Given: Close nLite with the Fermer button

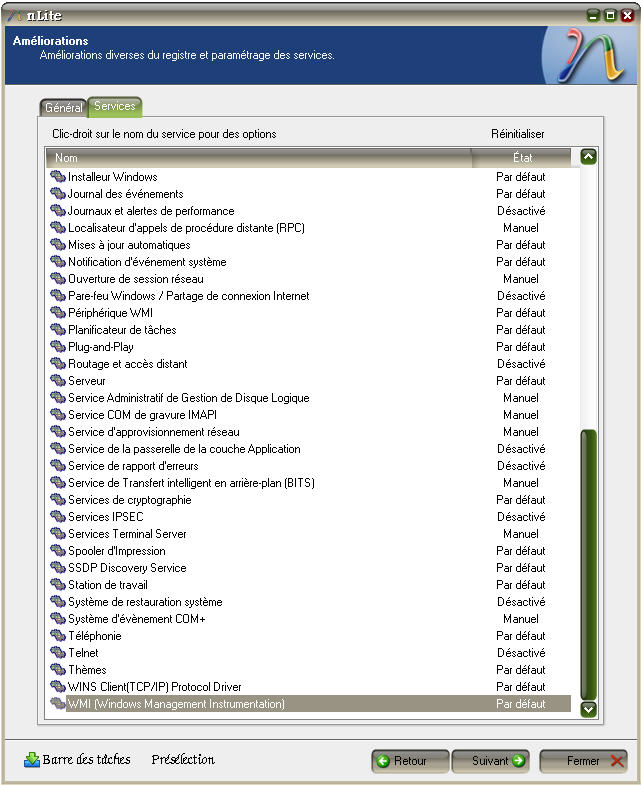Looking at the screenshot, I should (583, 761).
